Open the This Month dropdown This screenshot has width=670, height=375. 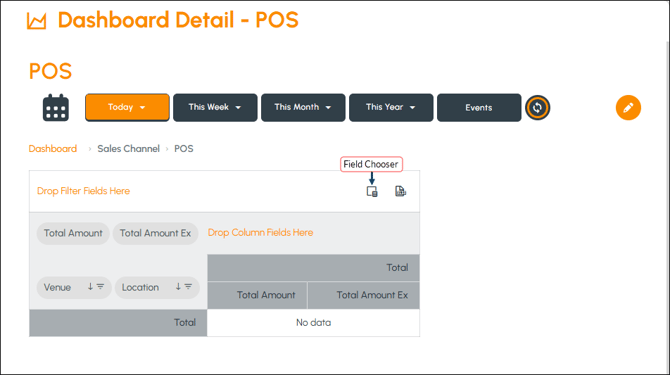(303, 107)
